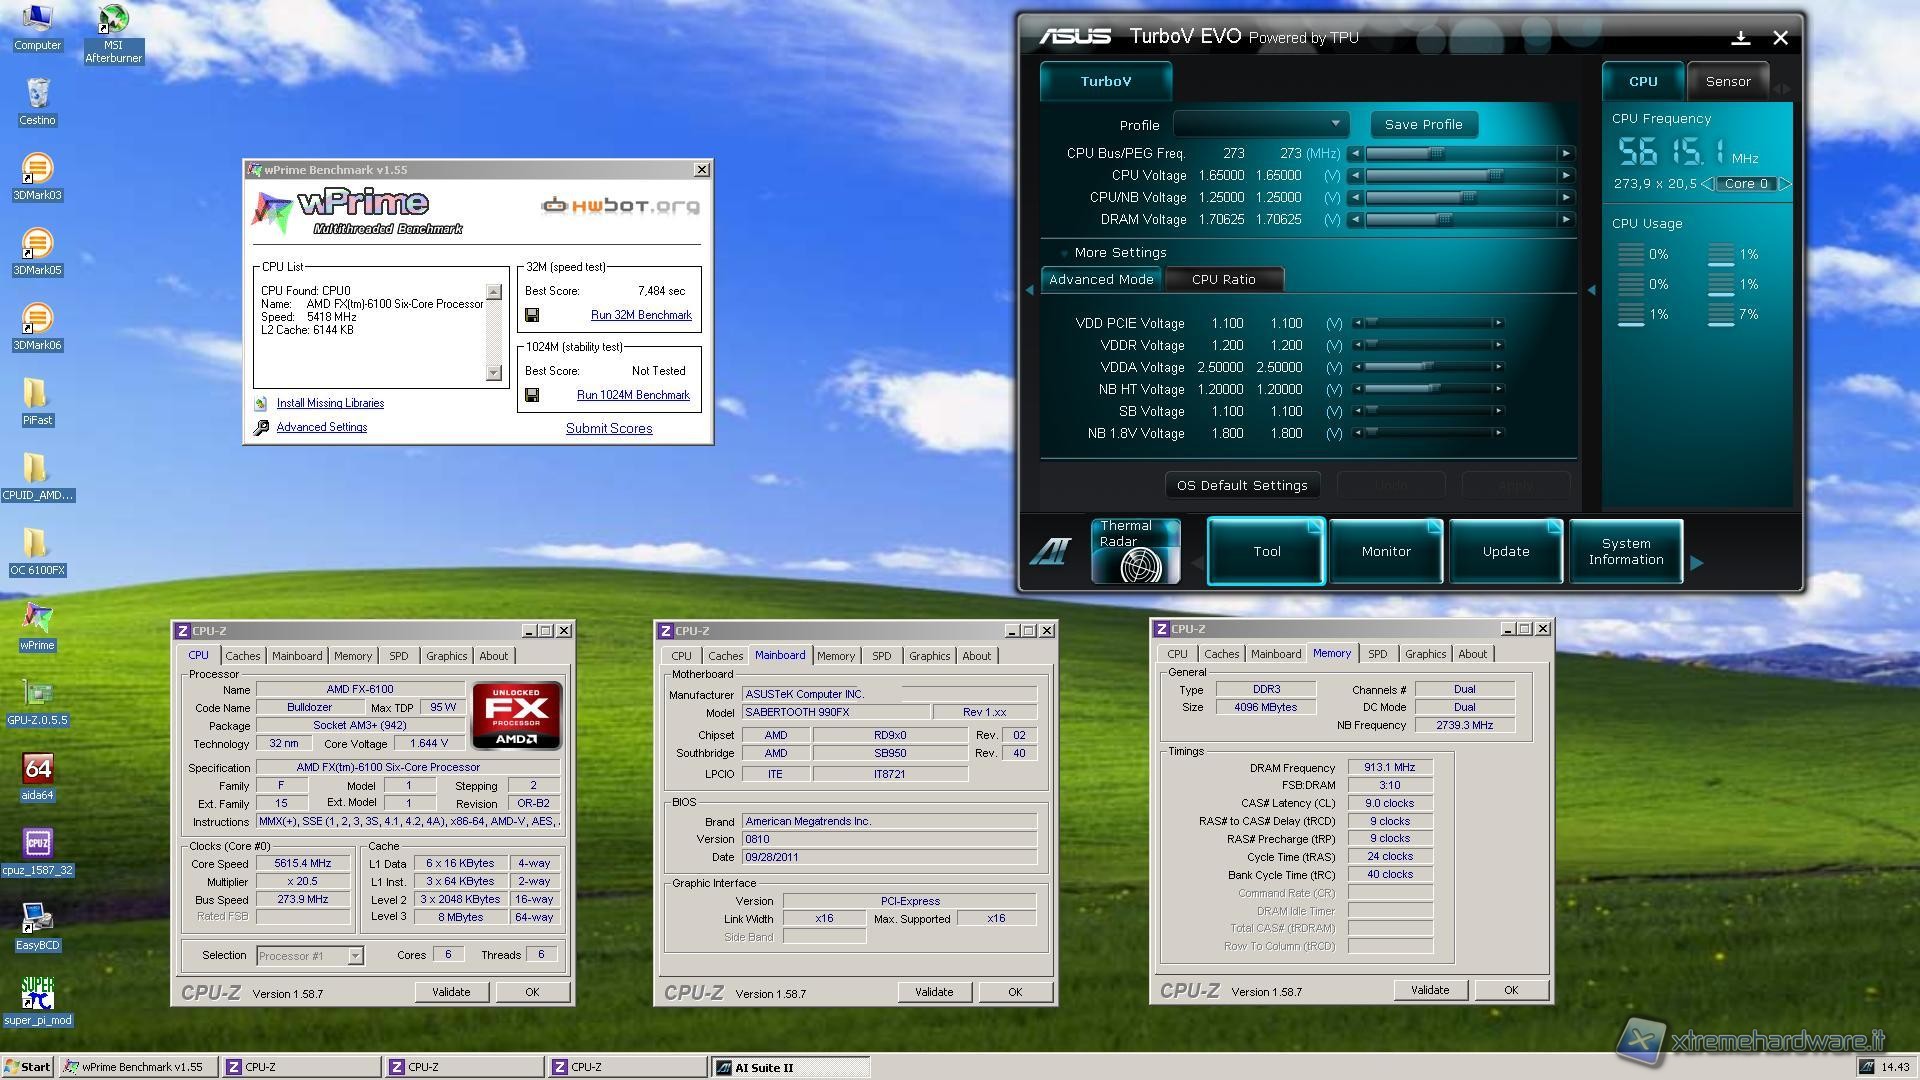The height and width of the screenshot is (1080, 1920).
Task: Click the Thermal Radar icon
Action: (1135, 551)
